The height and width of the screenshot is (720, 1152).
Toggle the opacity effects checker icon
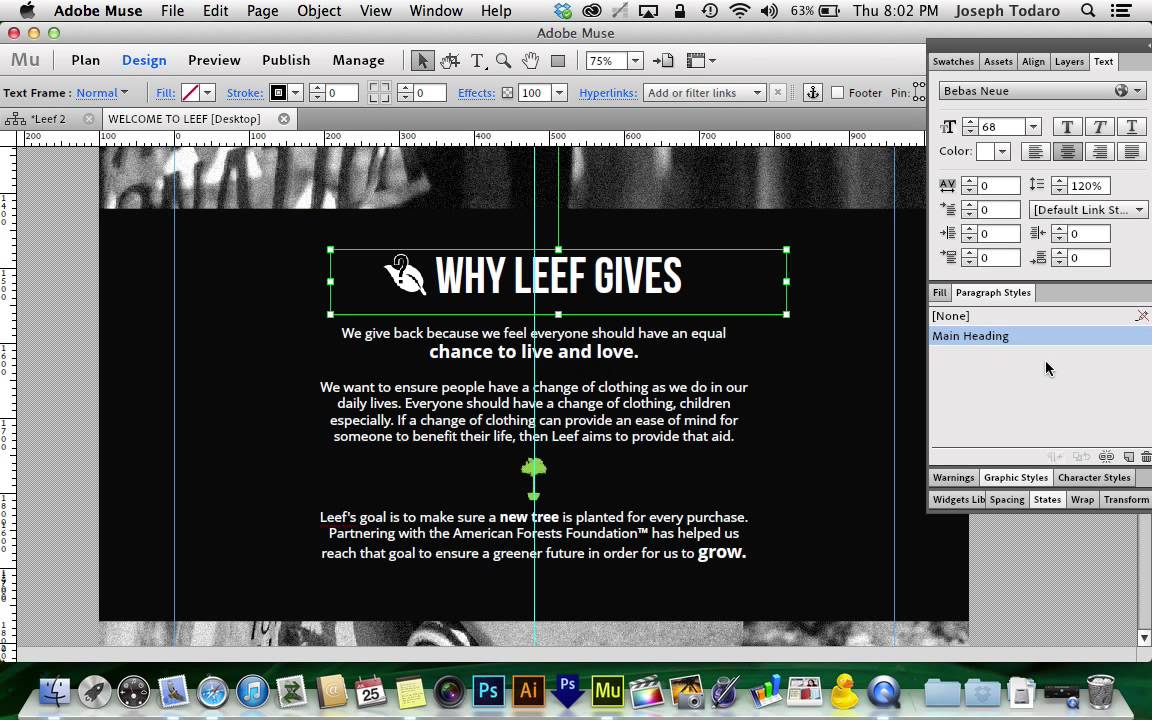(507, 93)
